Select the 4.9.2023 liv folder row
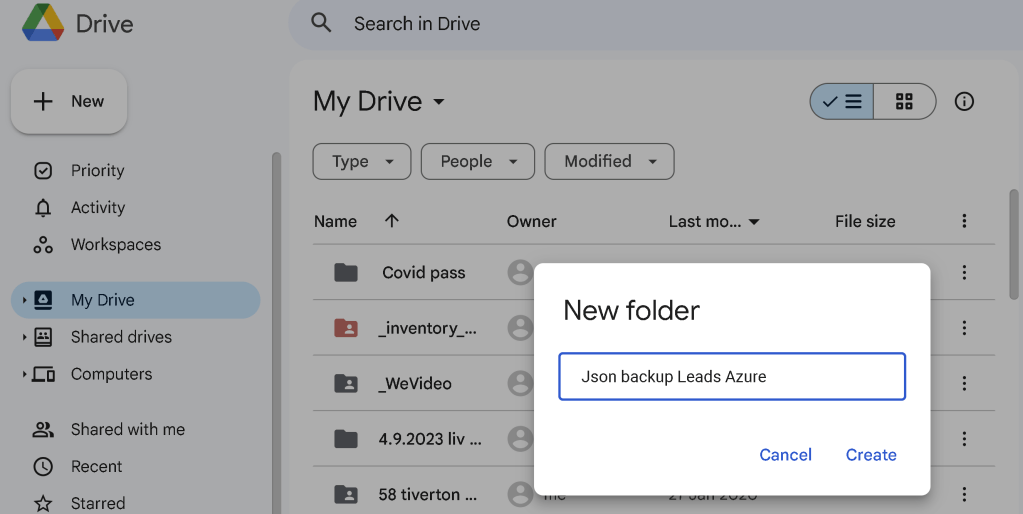This screenshot has width=1023, height=514. coord(654,439)
